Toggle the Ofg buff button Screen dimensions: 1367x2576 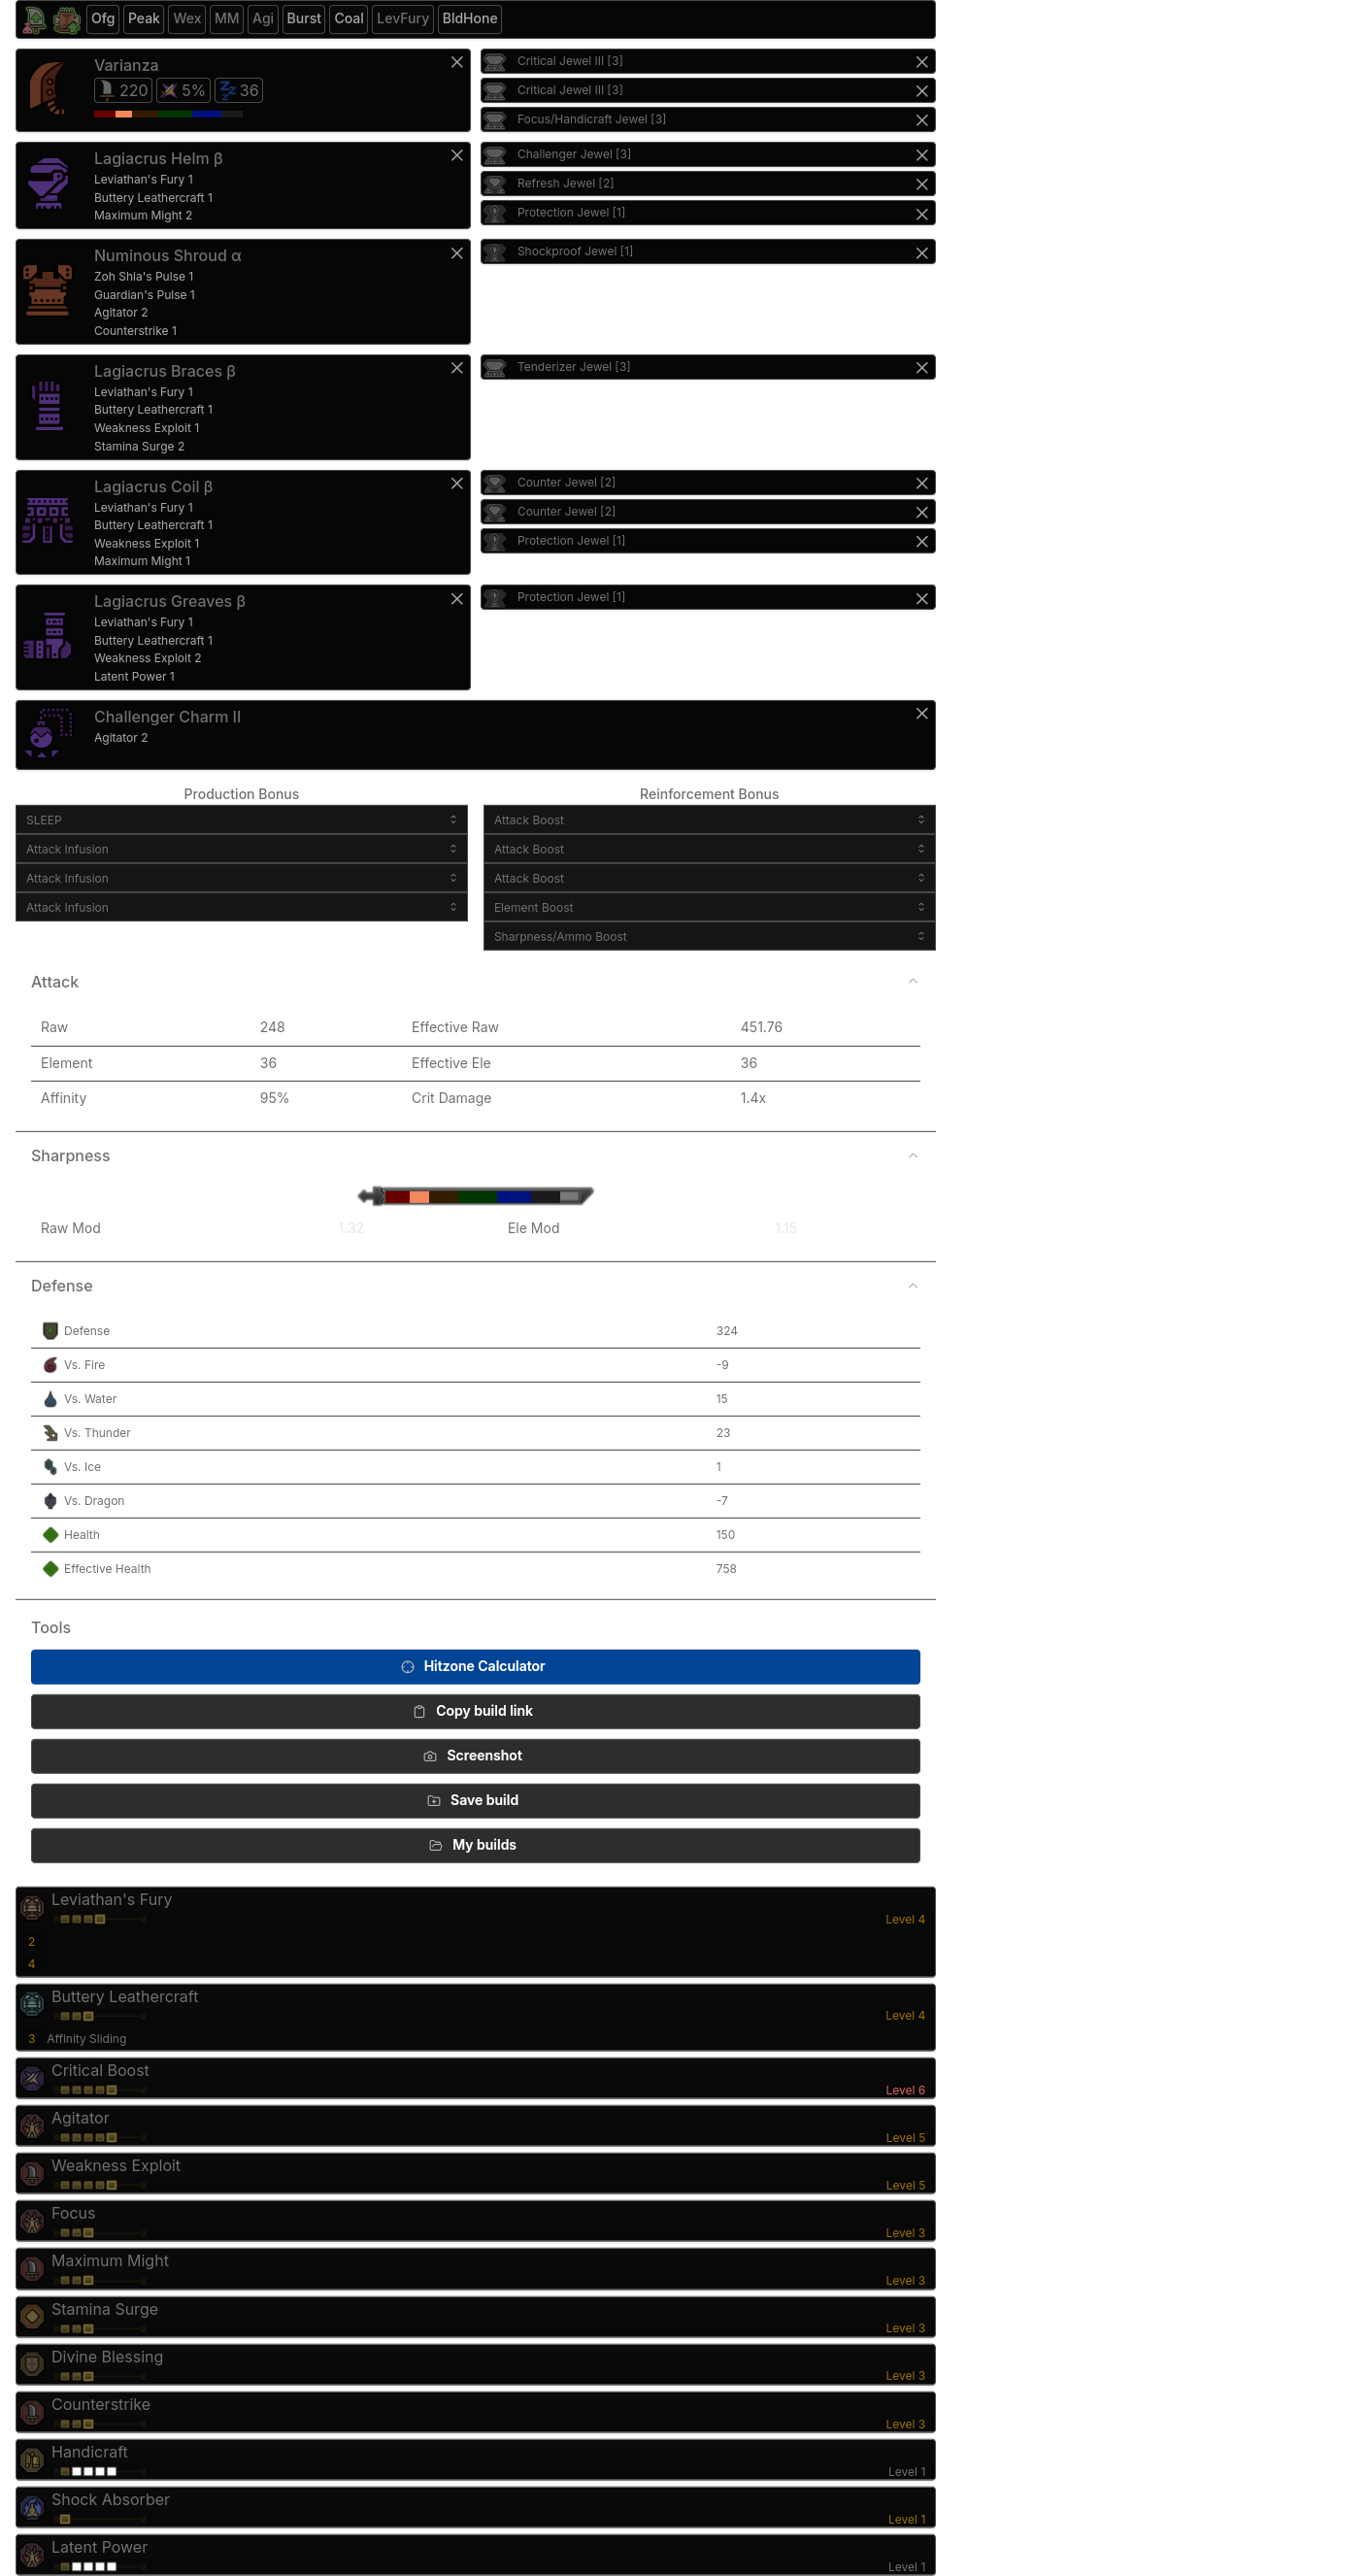[103, 19]
